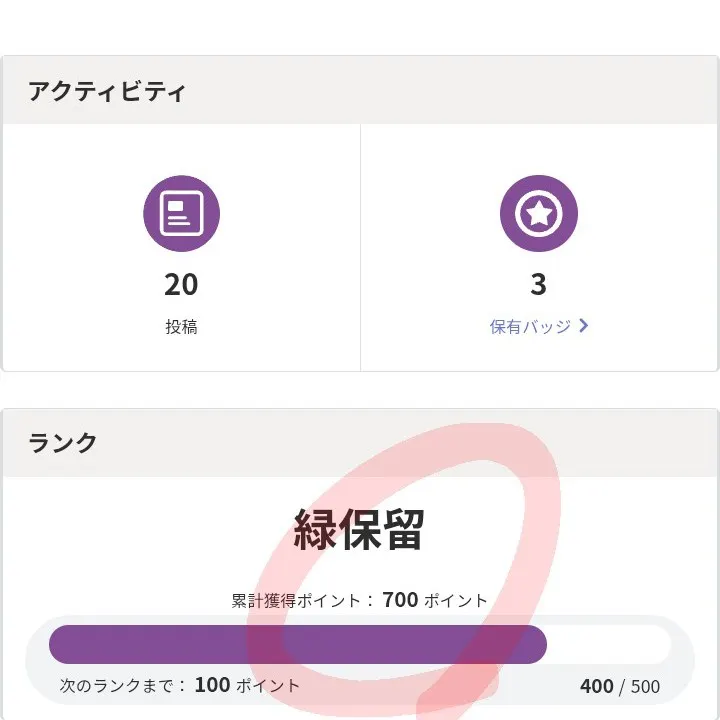Click the white document glyph in post icon
Screen dimensions: 720x720
click(x=181, y=213)
